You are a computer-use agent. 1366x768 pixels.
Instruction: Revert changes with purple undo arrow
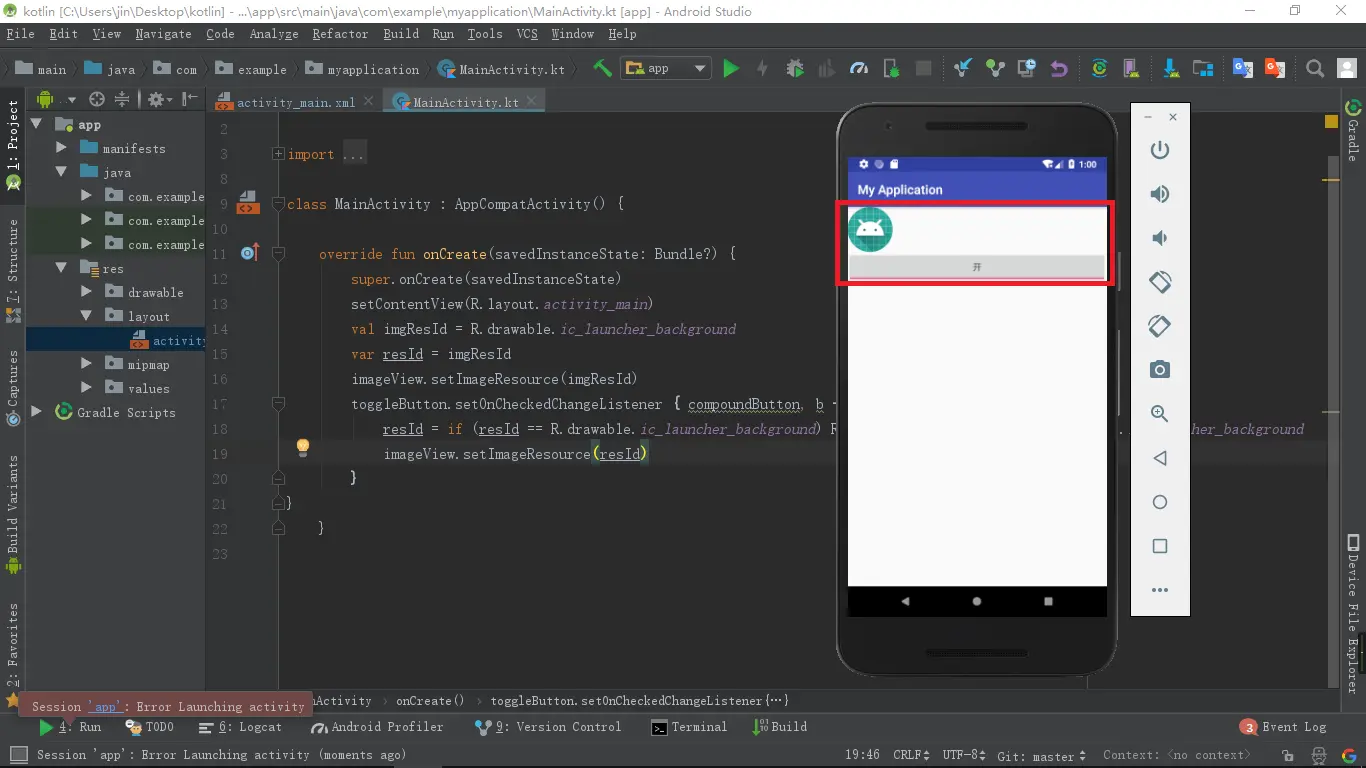(1058, 68)
